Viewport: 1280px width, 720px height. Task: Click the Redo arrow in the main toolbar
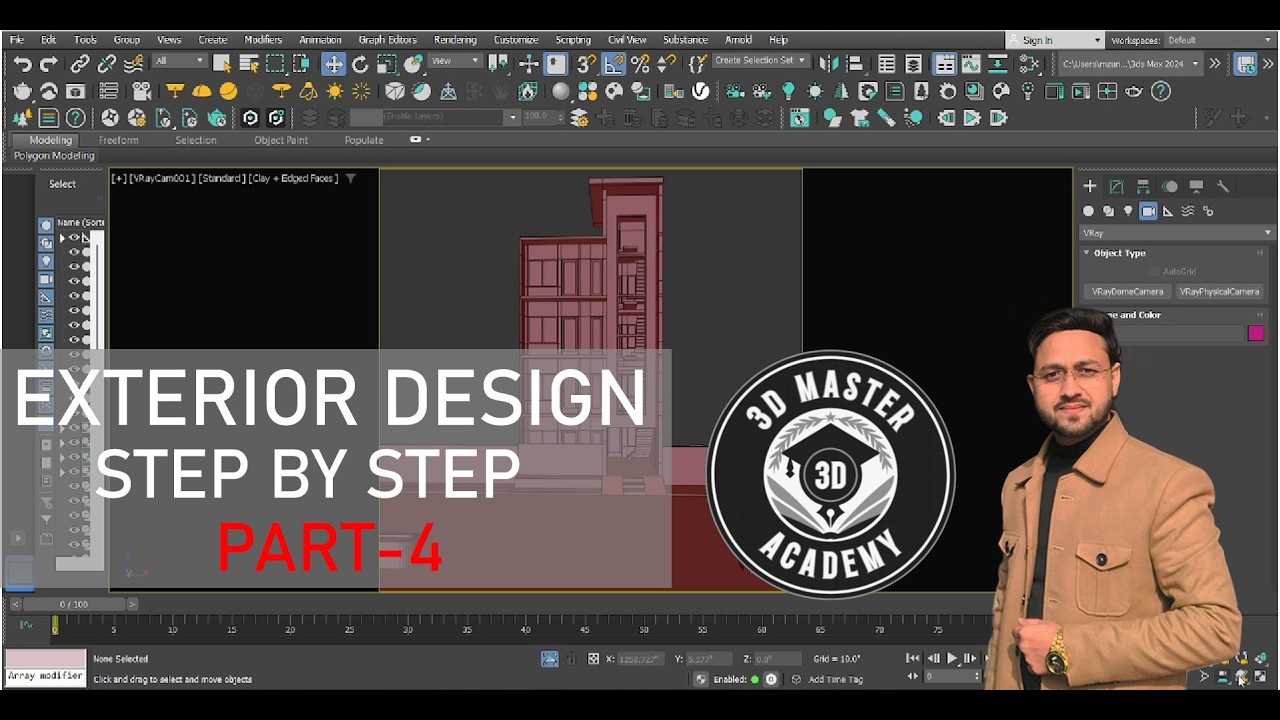tap(48, 64)
